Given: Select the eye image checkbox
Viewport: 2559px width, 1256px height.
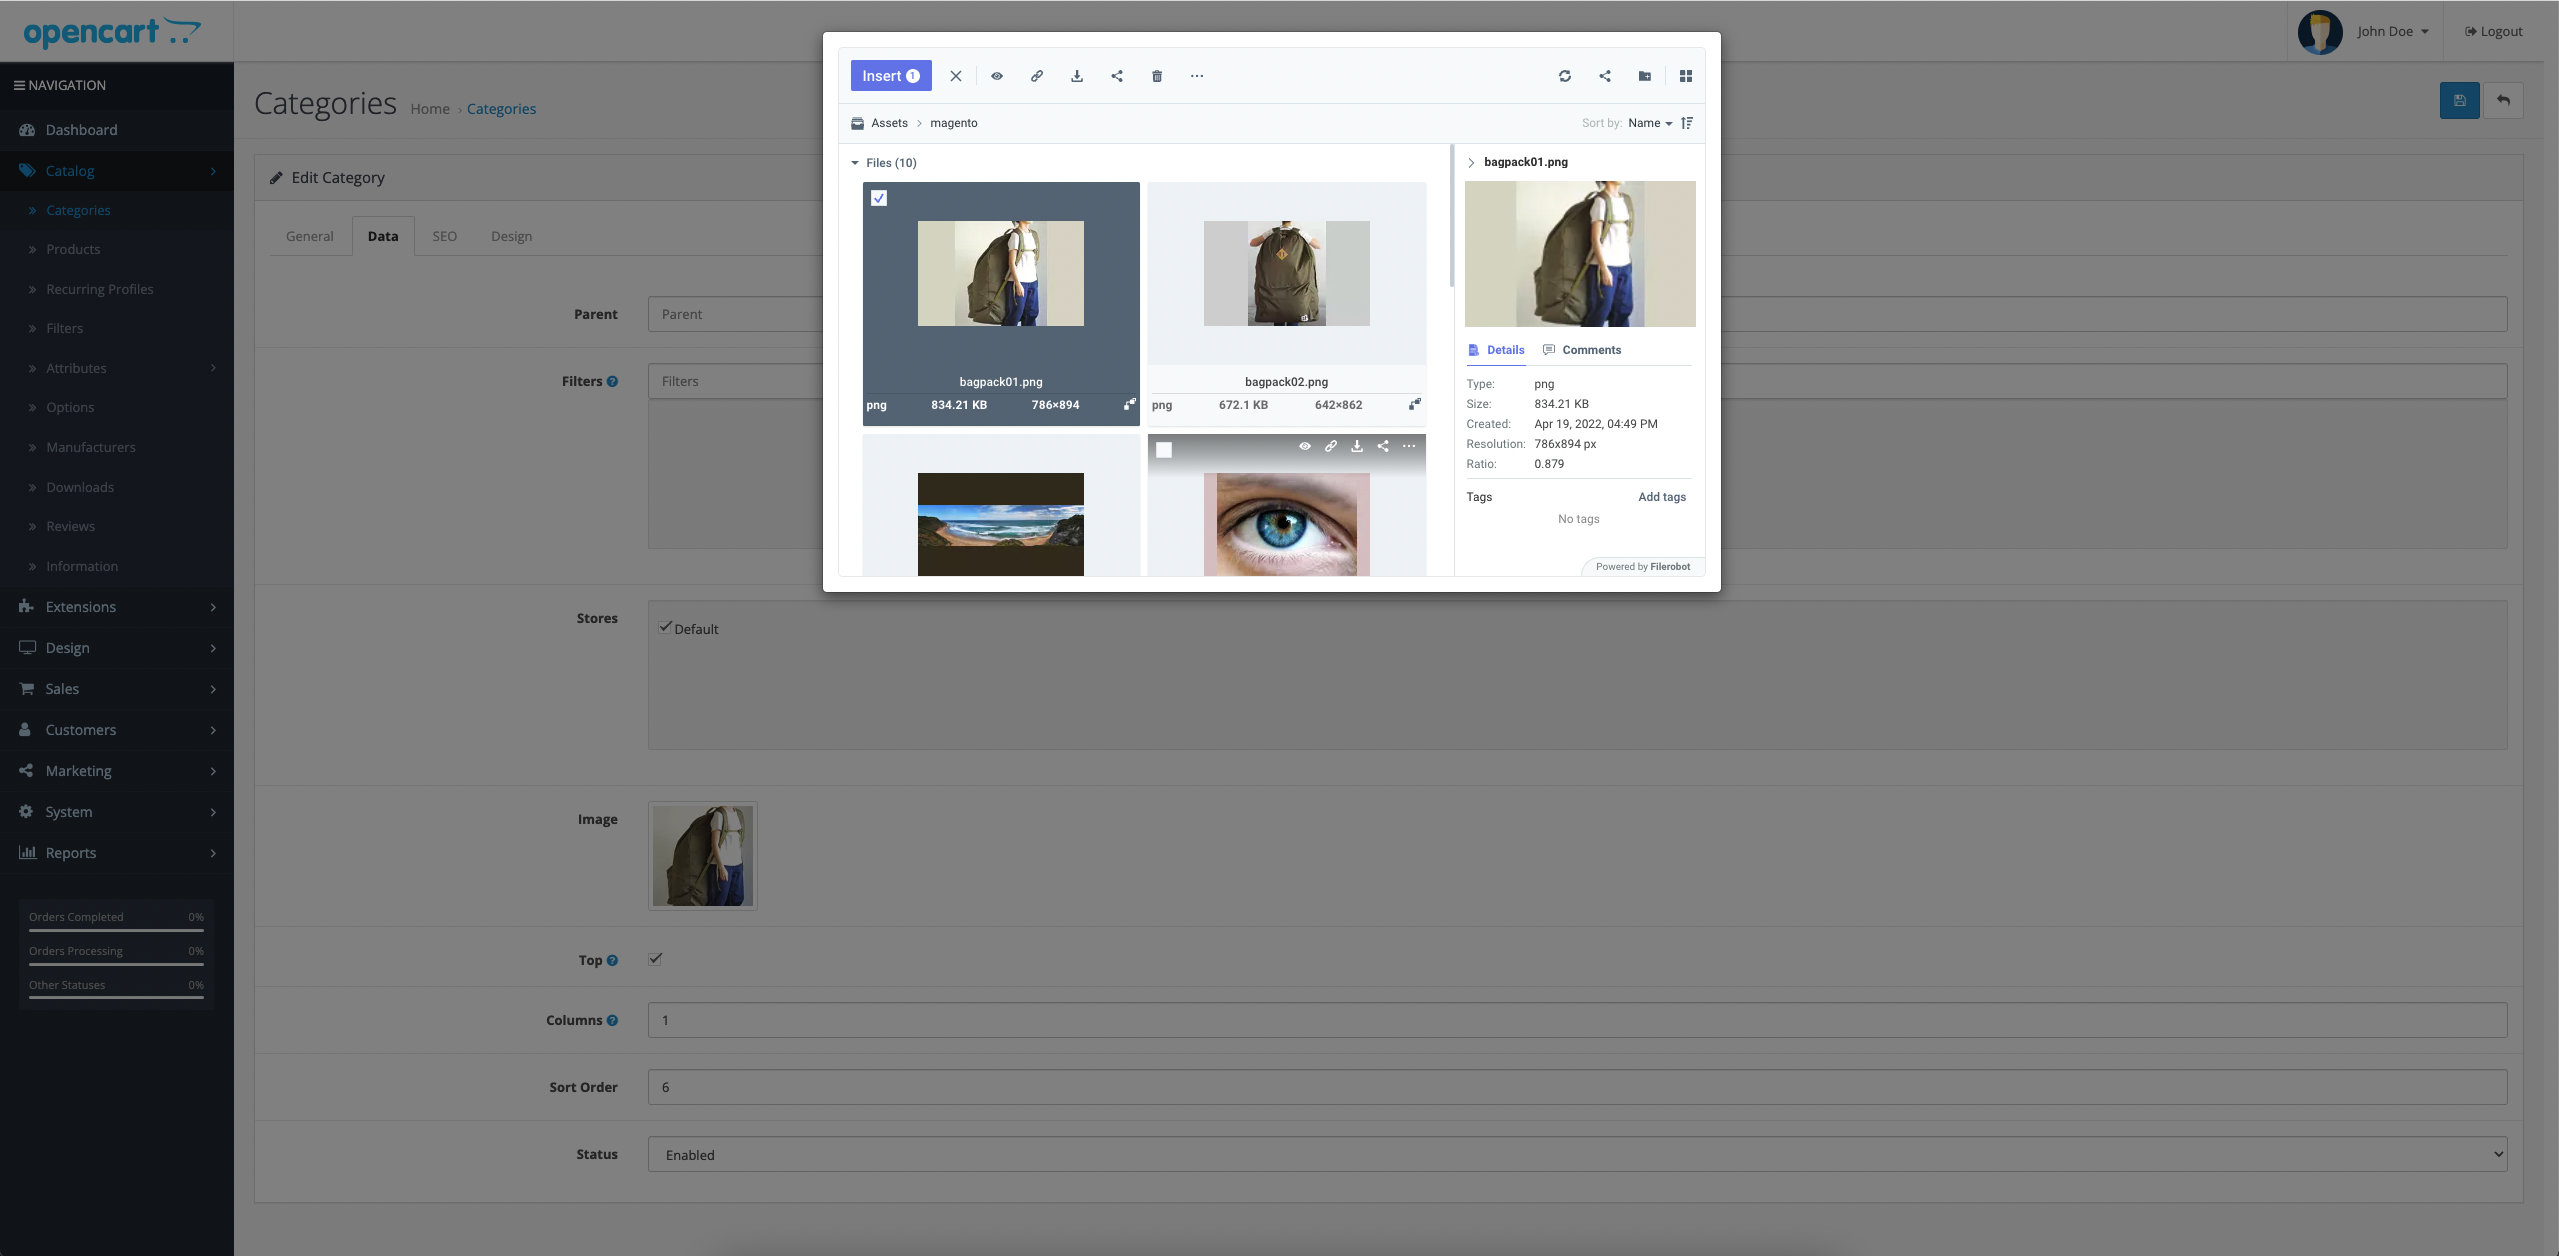Looking at the screenshot, I should (1164, 450).
